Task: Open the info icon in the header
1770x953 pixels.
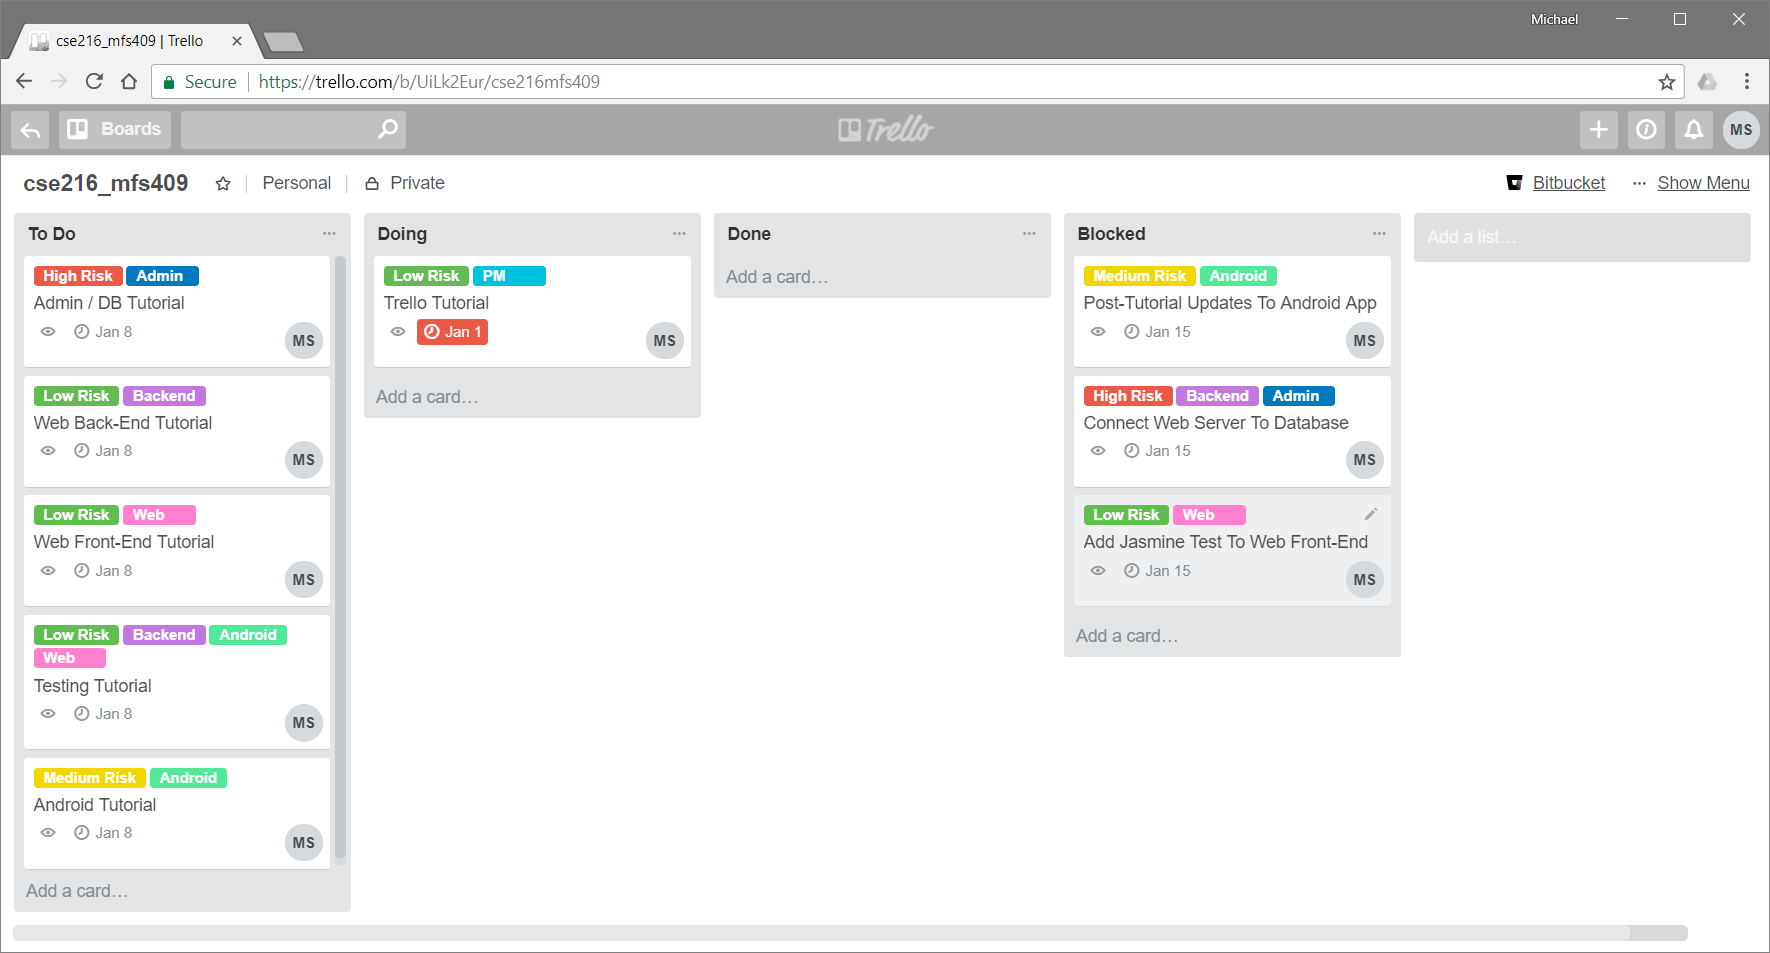Action: tap(1645, 129)
